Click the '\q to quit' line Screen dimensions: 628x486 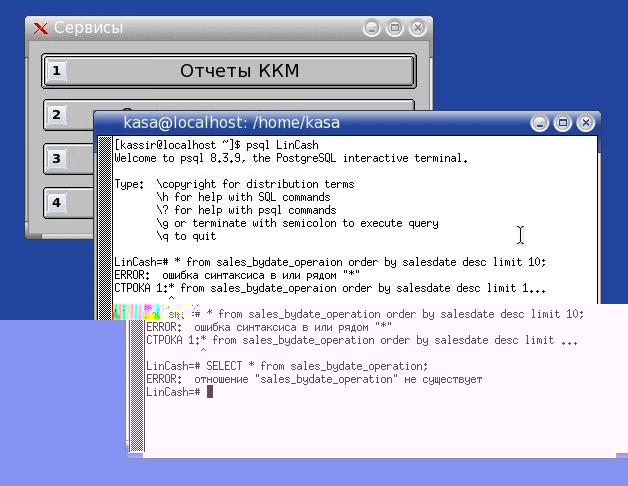tap(186, 236)
